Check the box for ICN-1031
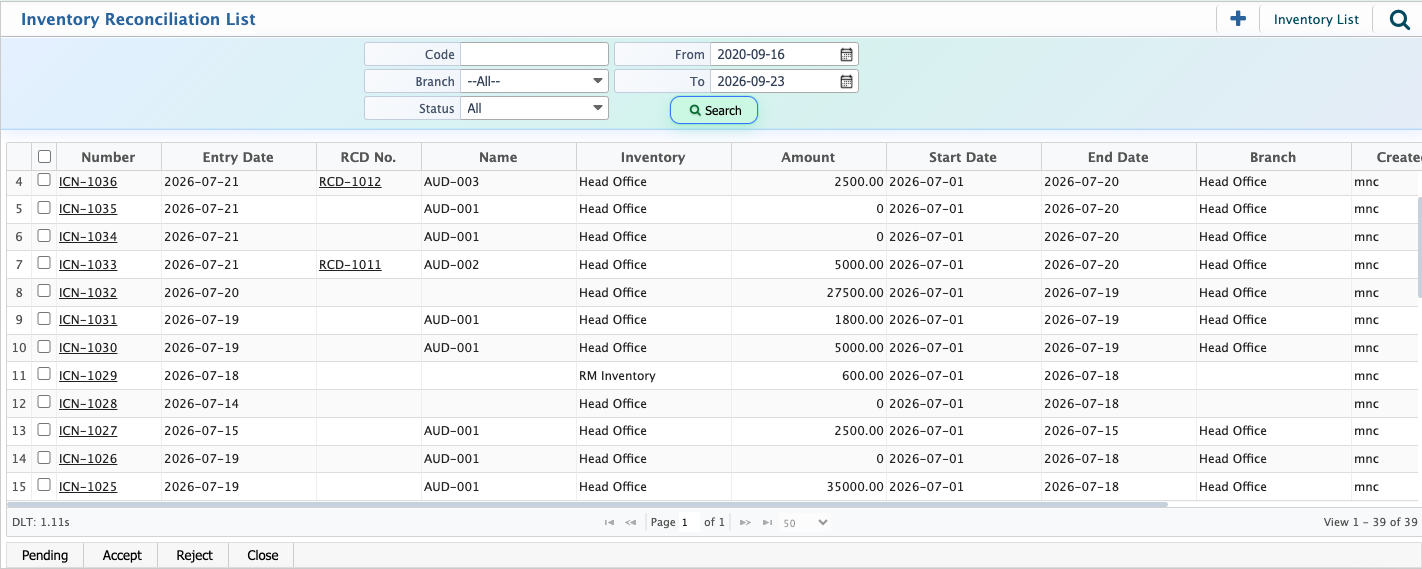The image size is (1422, 569). [44, 319]
